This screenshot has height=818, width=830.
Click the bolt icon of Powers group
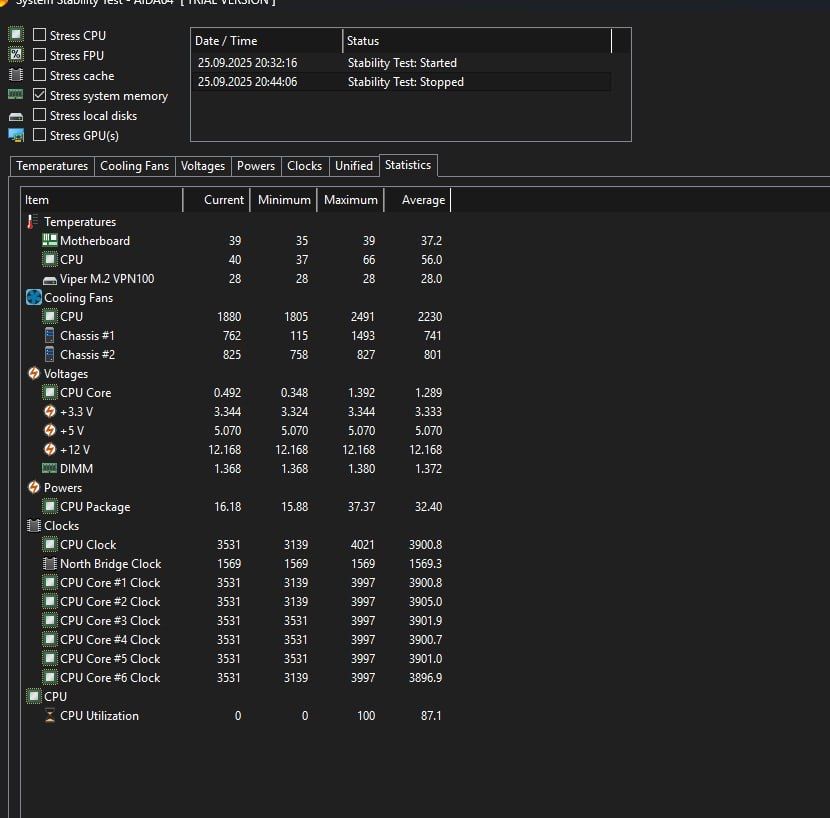pyautogui.click(x=33, y=487)
